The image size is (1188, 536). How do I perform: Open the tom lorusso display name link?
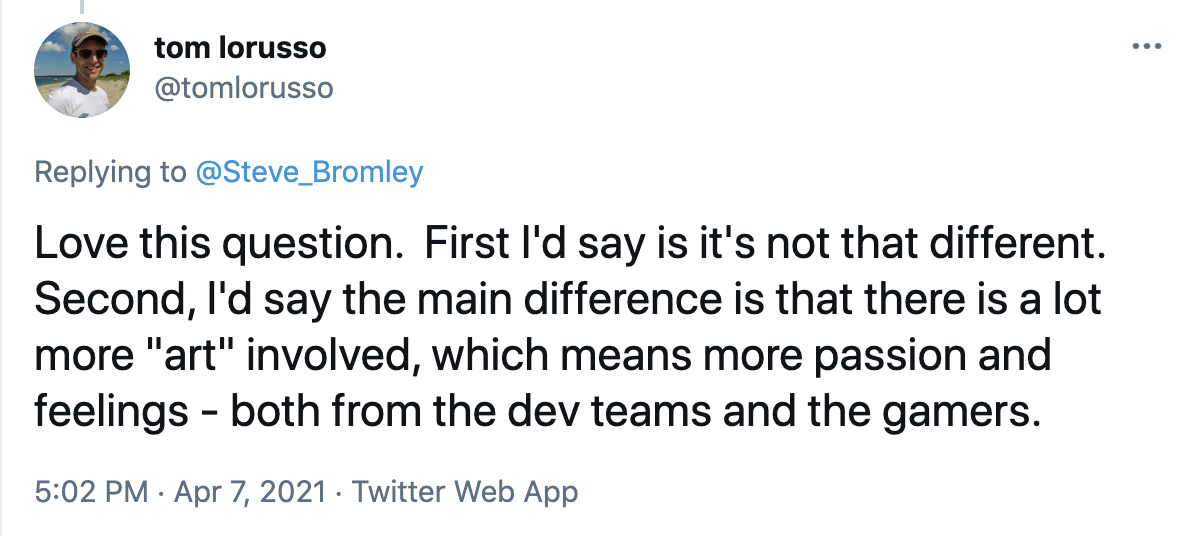tap(240, 47)
